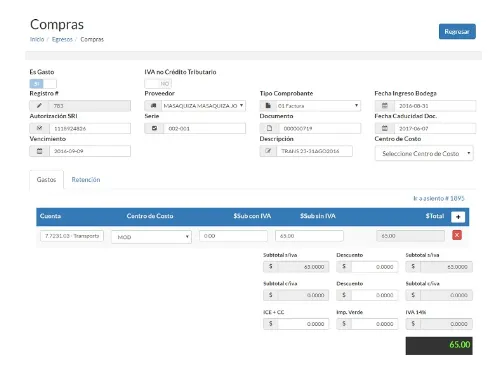
Task: Click the truck icon beside Proveedor
Action: click(153, 106)
